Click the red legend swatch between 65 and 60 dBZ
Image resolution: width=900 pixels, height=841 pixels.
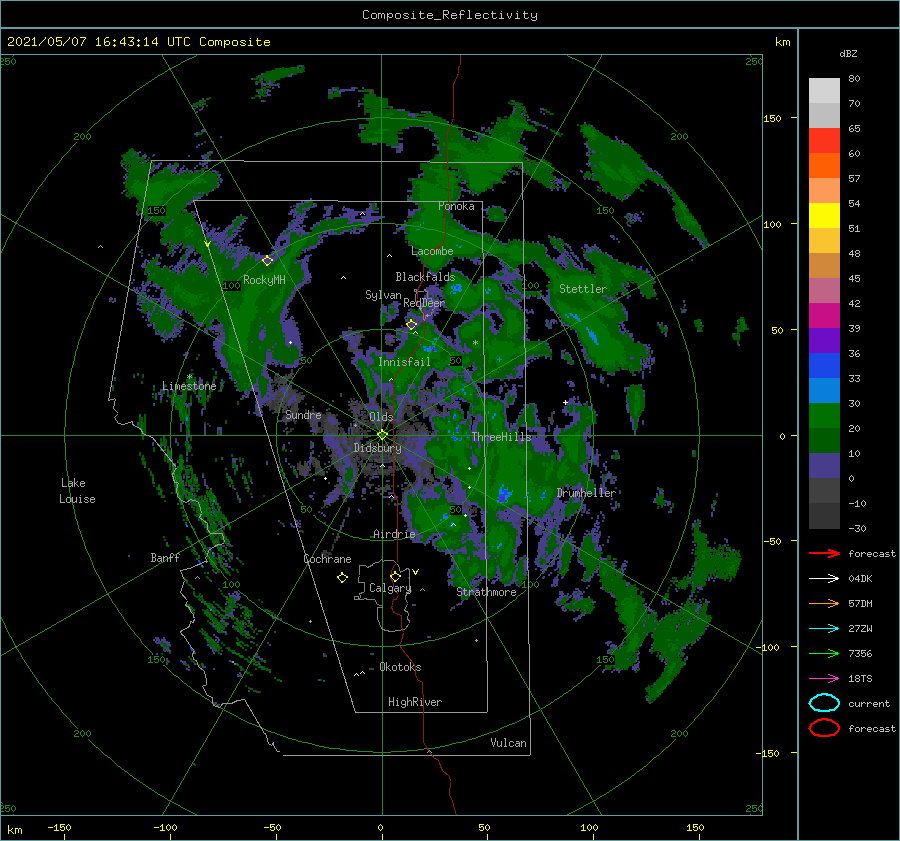824,141
